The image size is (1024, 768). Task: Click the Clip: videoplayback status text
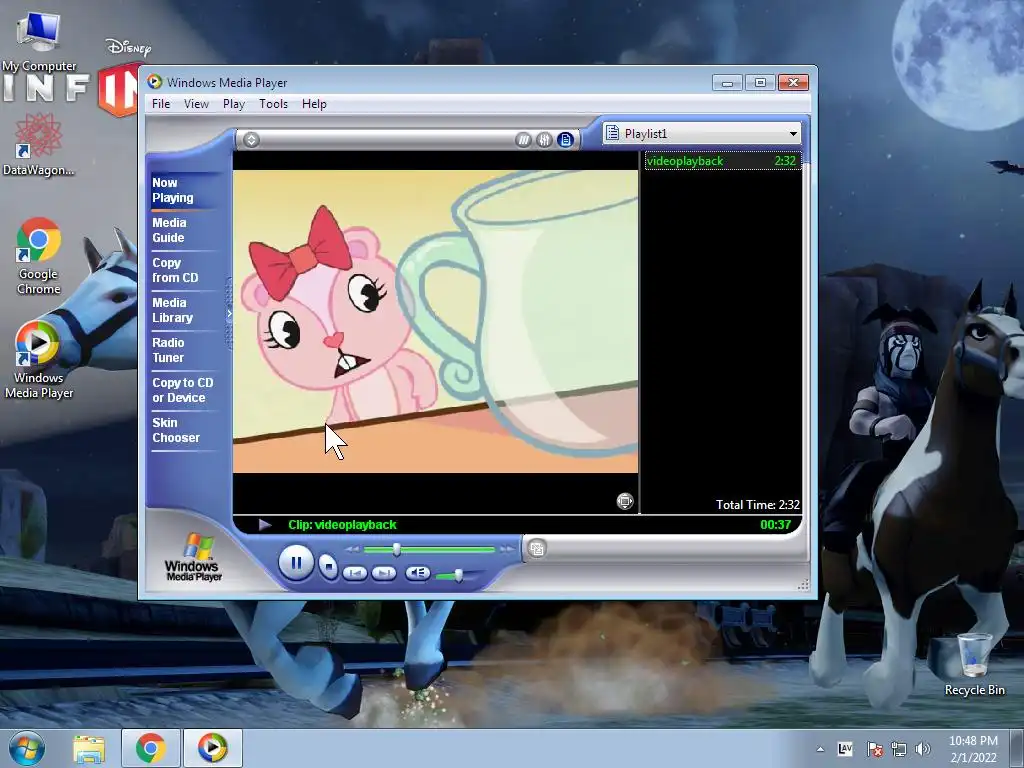tap(342, 524)
